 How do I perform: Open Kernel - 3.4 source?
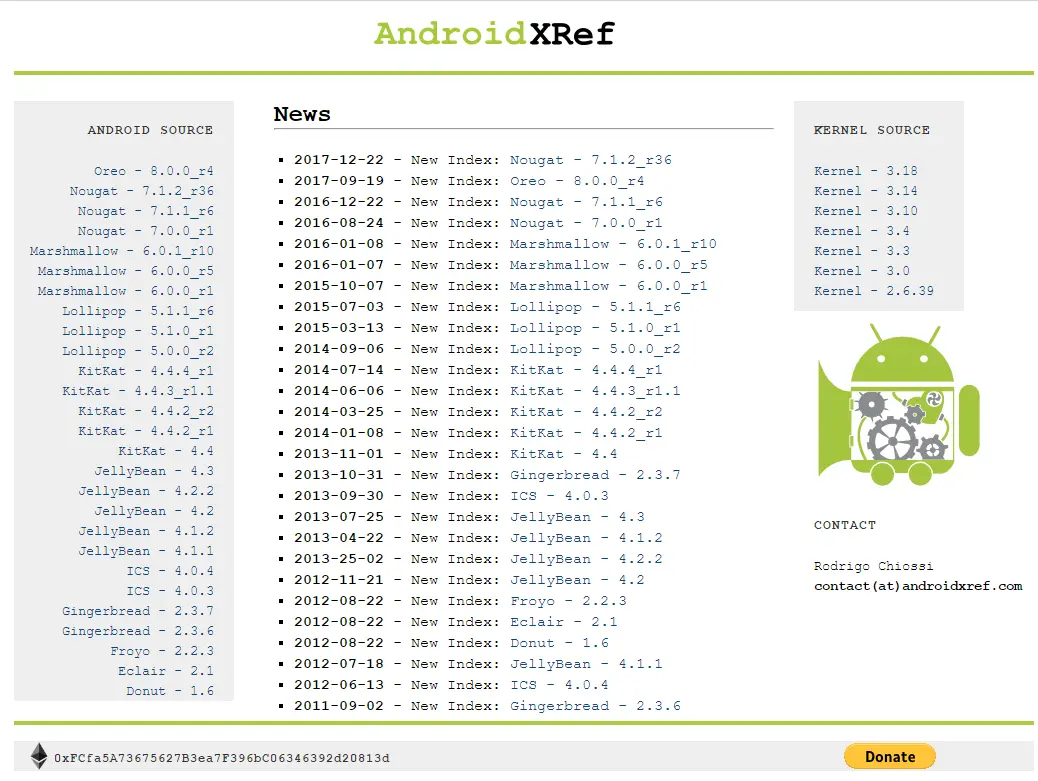pos(861,231)
